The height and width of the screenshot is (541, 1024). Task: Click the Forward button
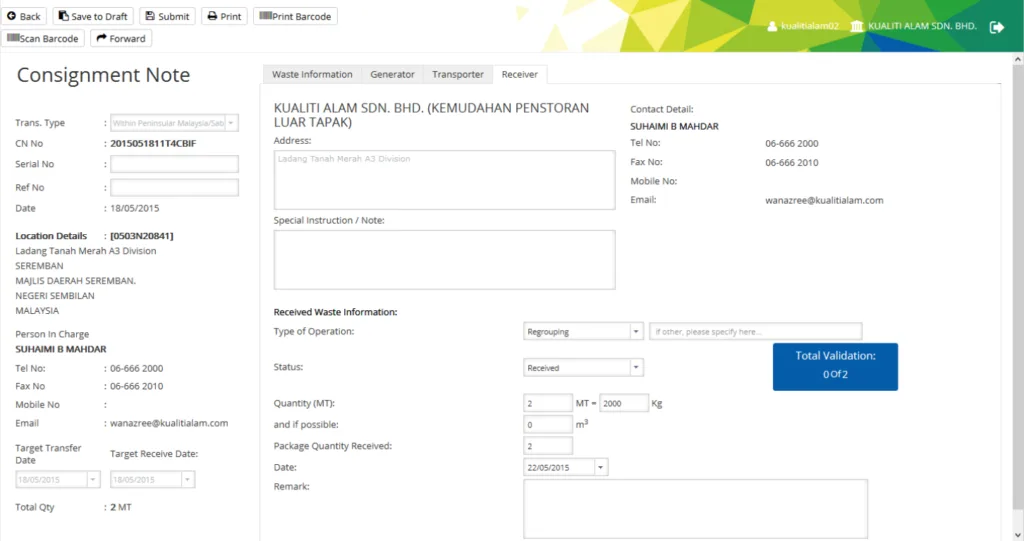point(121,39)
